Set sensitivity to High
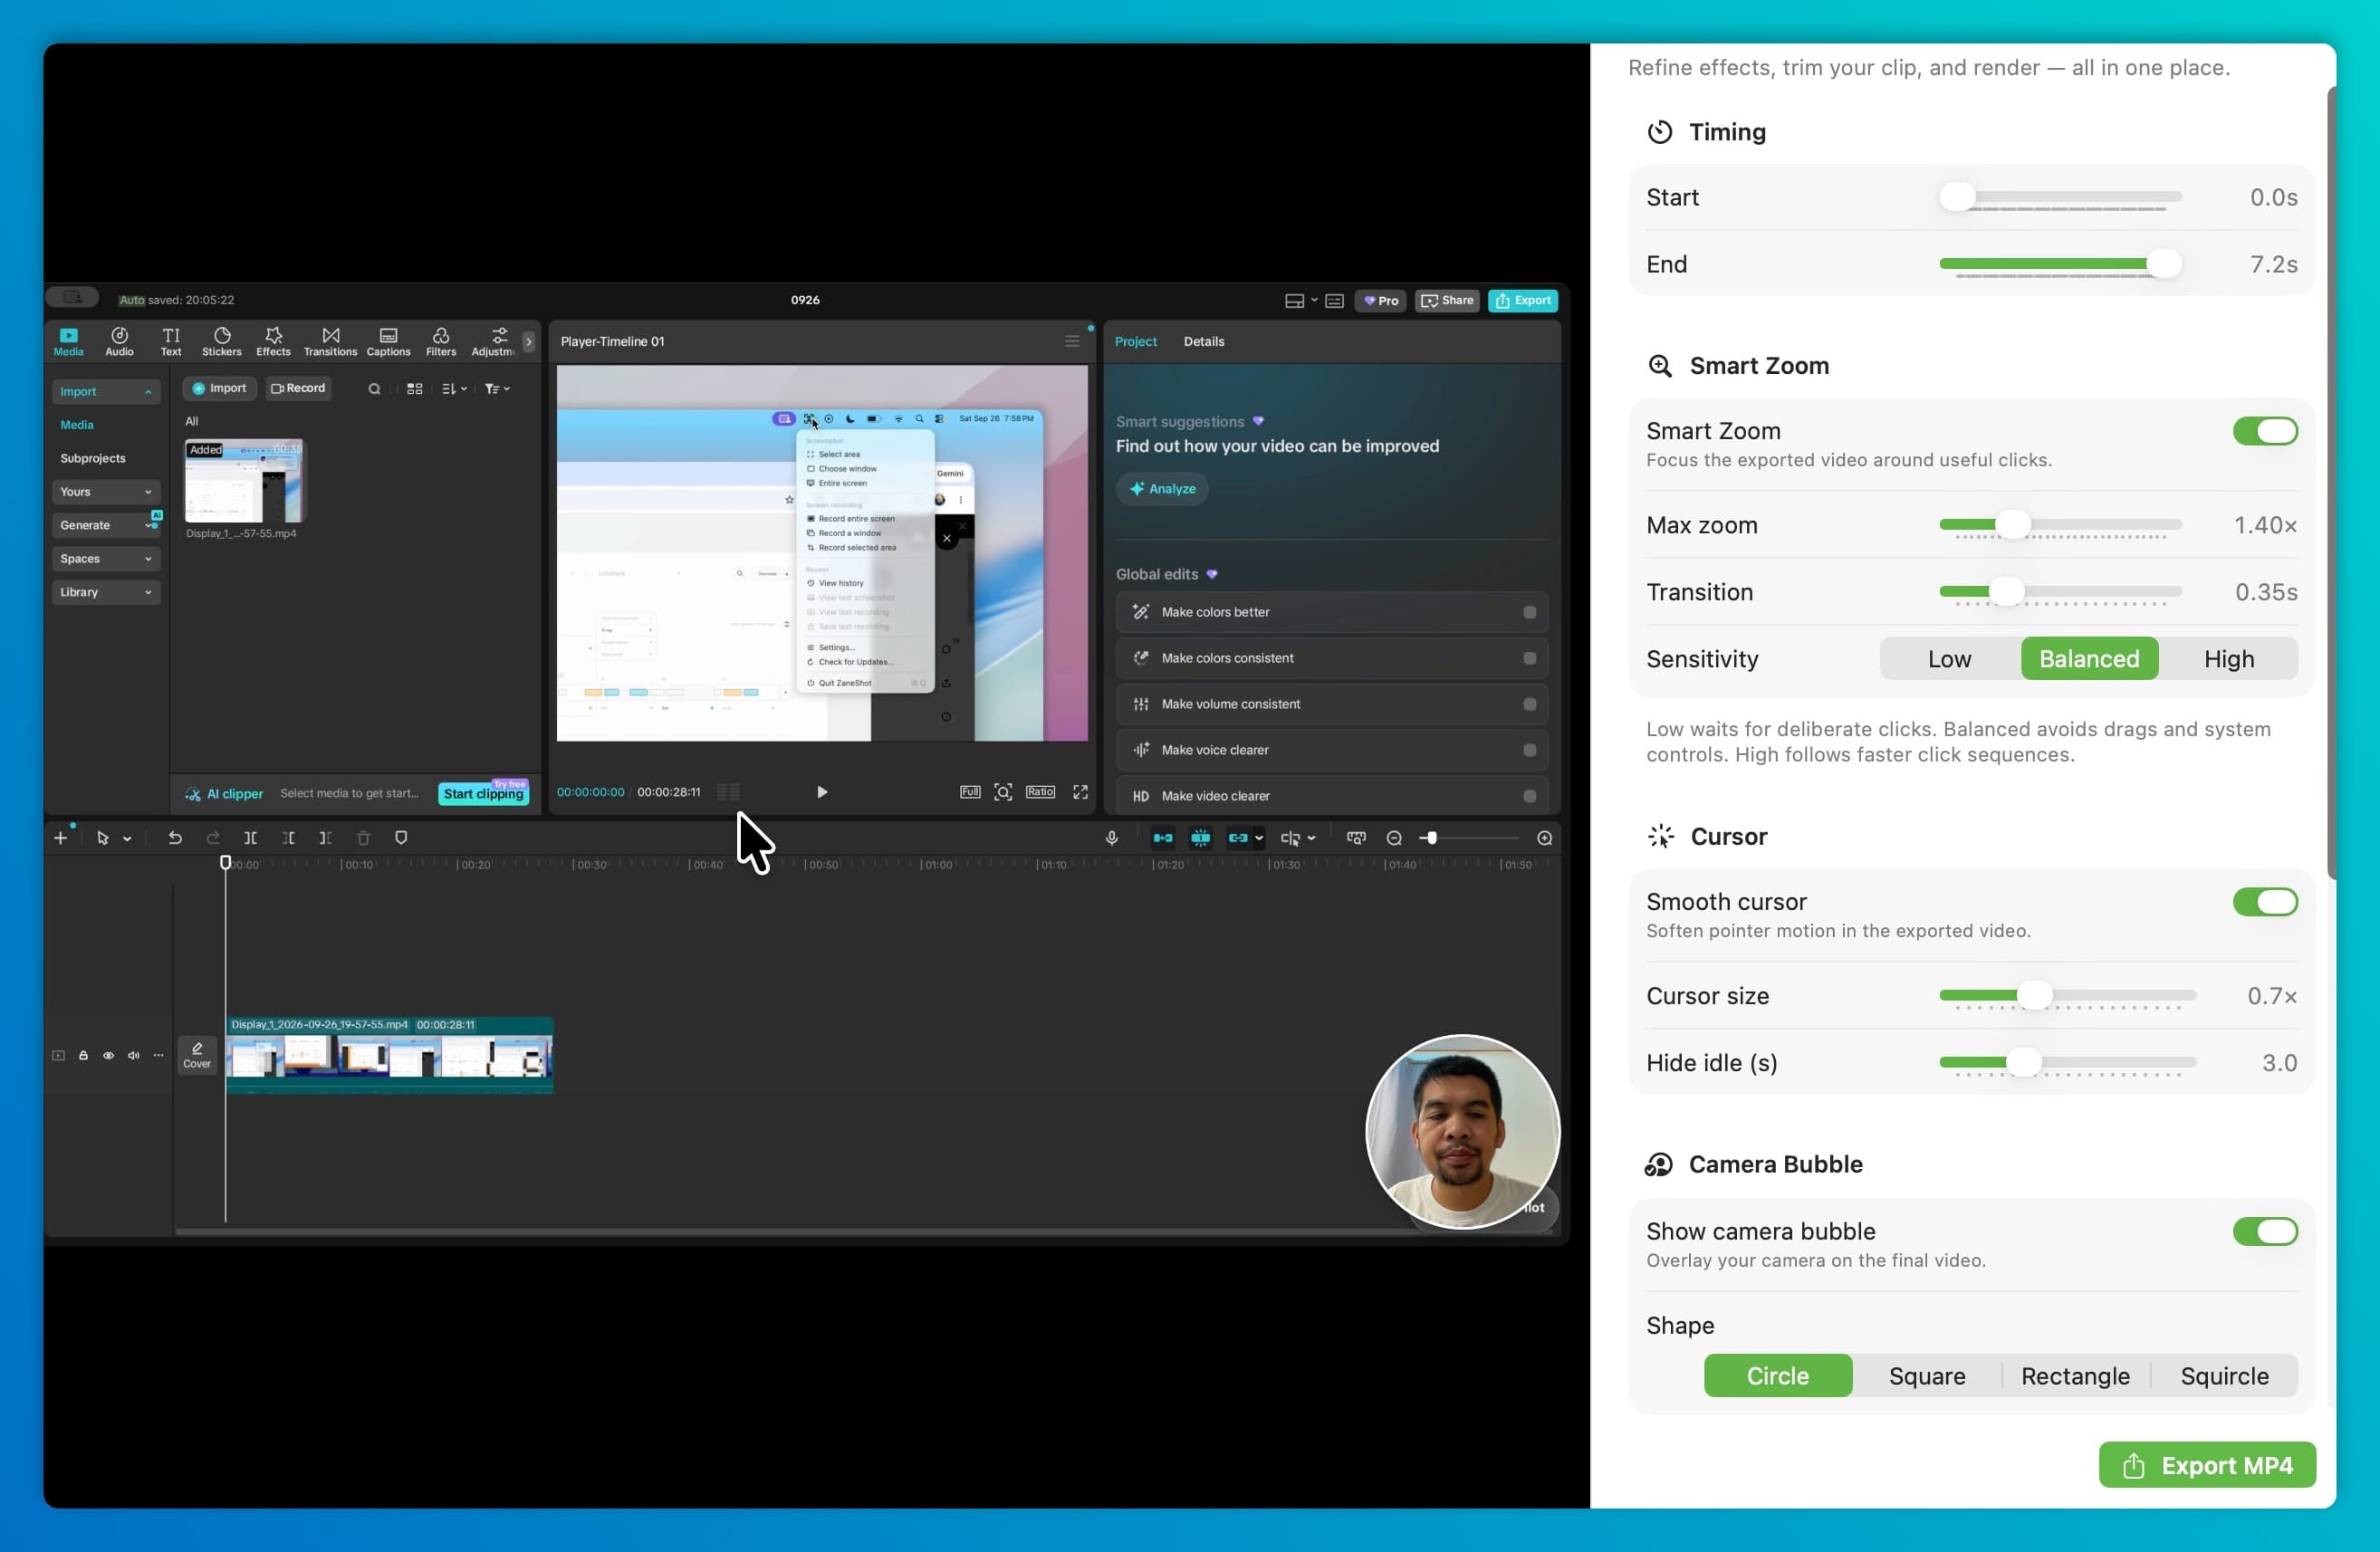Screen dimensions: 2380x1552 2228,659
